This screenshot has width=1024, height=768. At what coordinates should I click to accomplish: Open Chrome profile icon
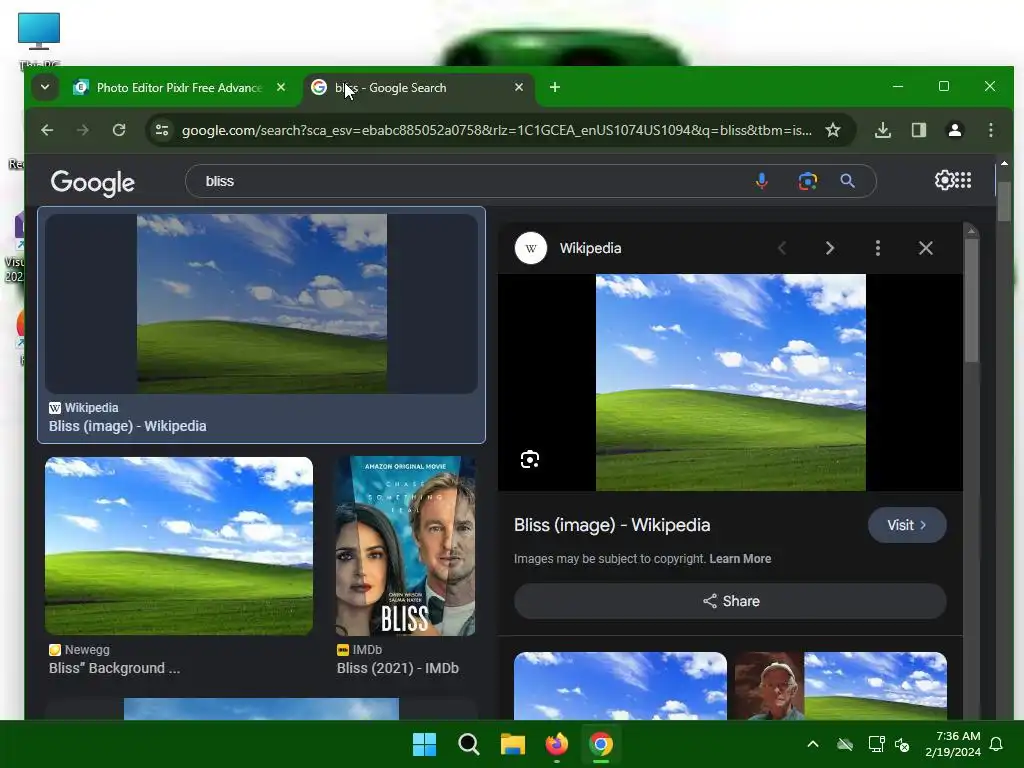[x=954, y=130]
